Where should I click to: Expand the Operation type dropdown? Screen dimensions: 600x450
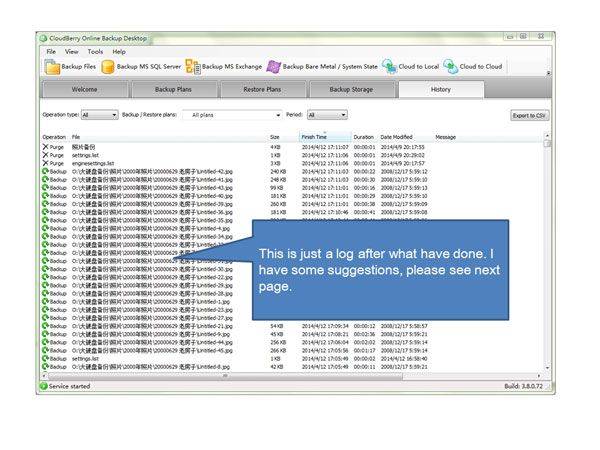[99, 115]
